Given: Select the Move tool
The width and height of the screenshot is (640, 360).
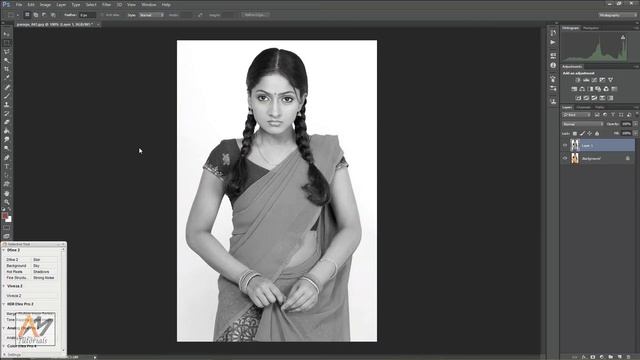Looking at the screenshot, I should pyautogui.click(x=7, y=34).
